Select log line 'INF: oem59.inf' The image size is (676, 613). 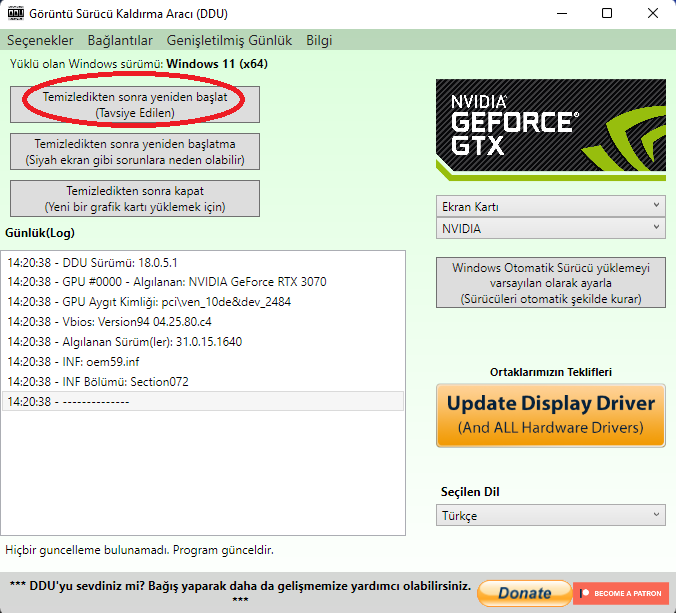[x=203, y=362]
